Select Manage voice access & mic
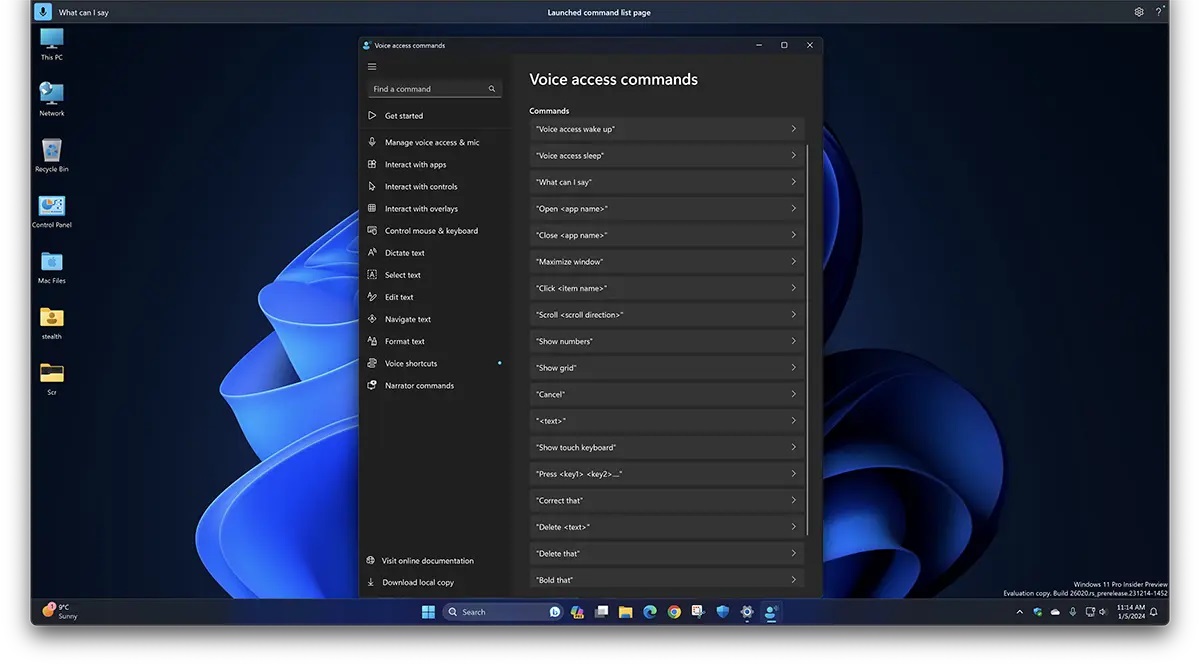1200x666 pixels. click(432, 143)
